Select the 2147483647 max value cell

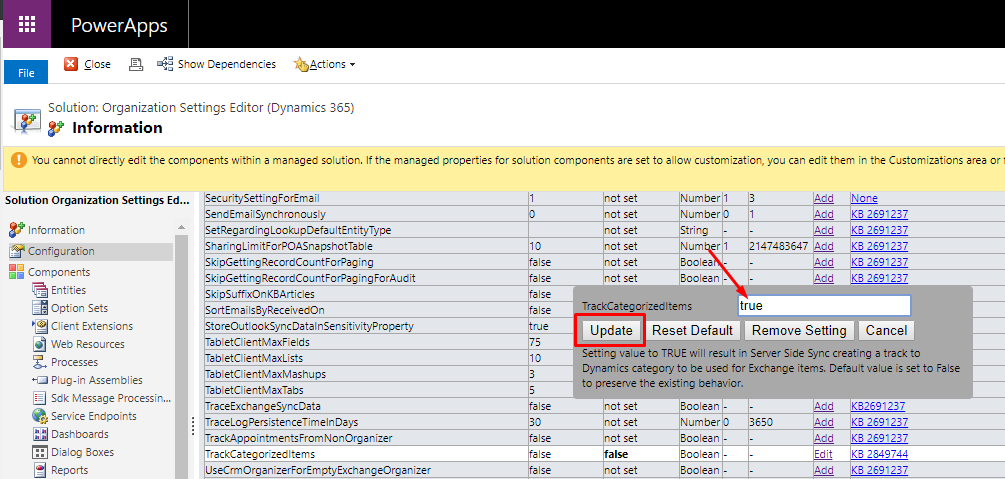(x=777, y=246)
